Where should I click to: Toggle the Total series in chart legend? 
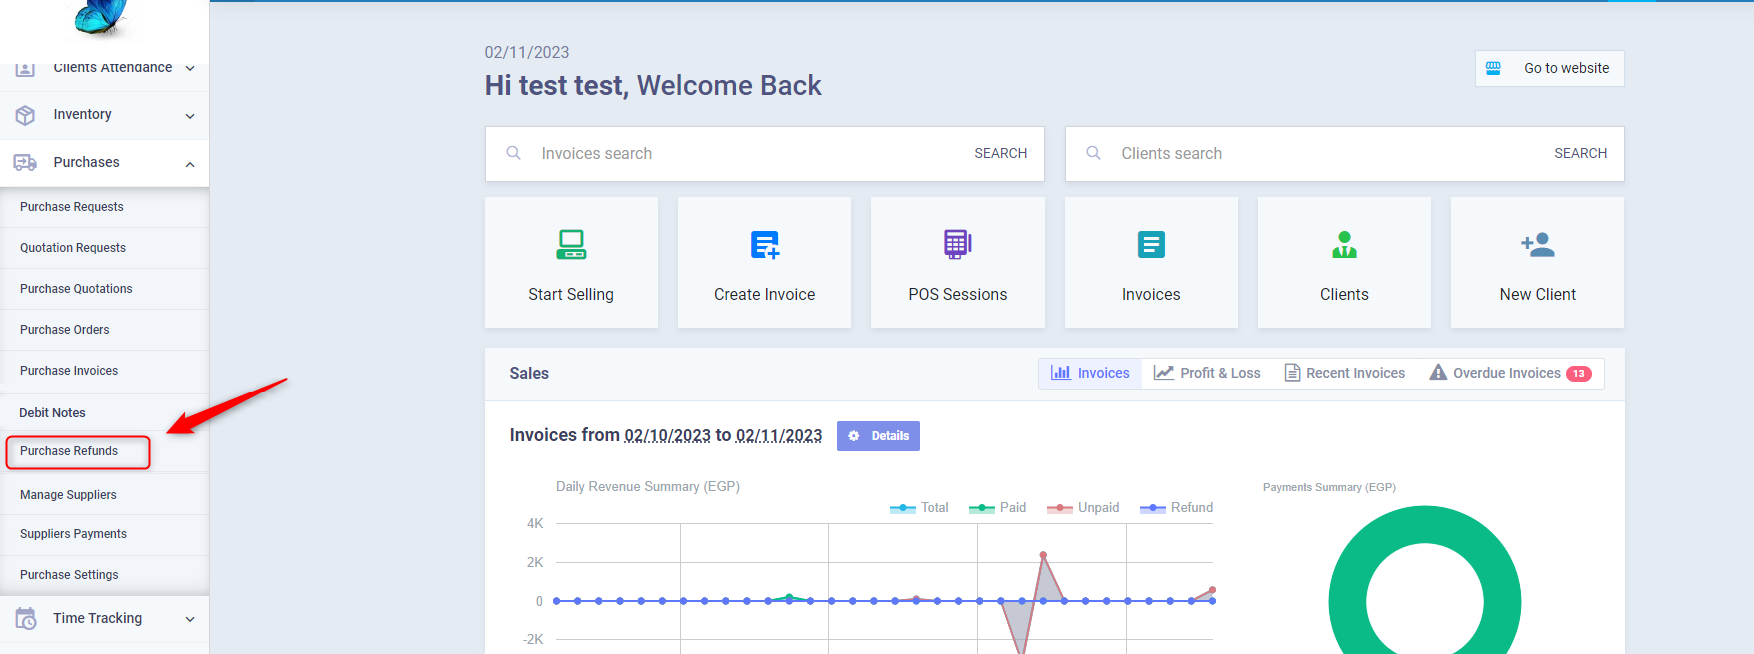(x=920, y=508)
